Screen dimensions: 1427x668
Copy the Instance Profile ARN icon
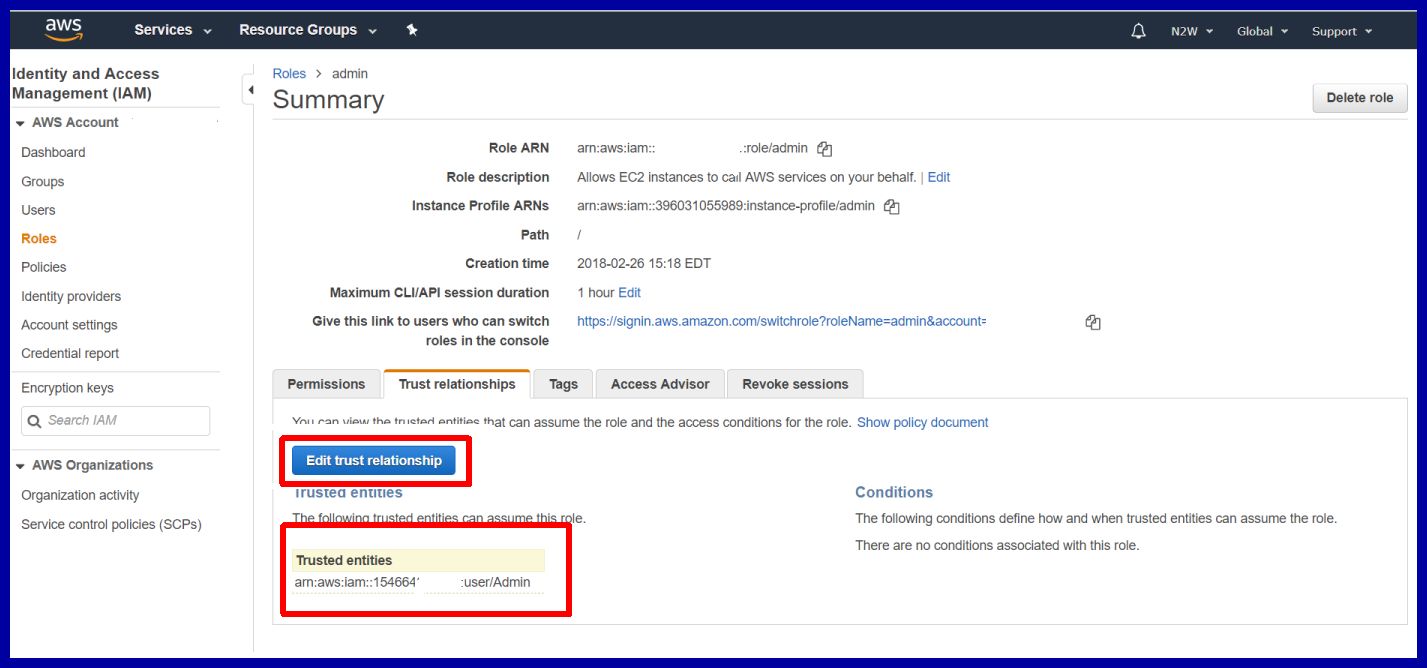[891, 207]
